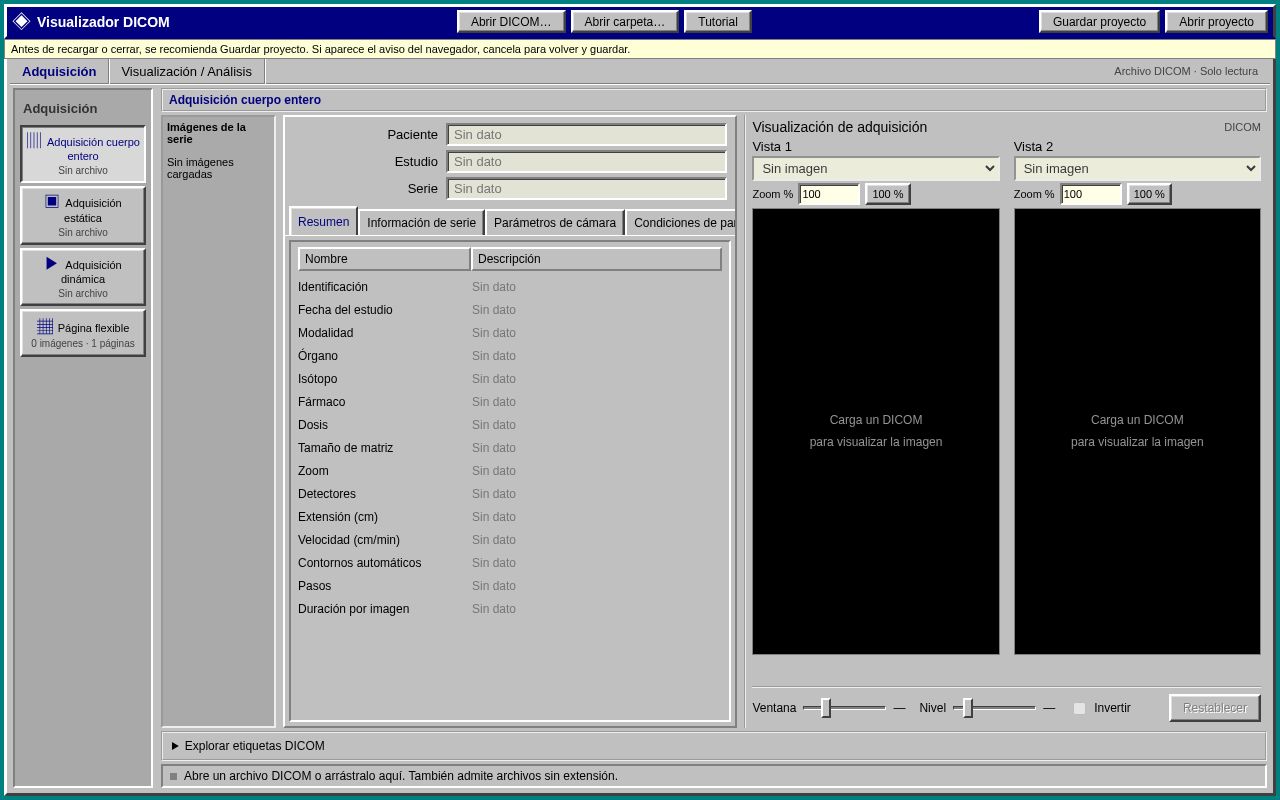Select the Adquisición dinámica play icon
The width and height of the screenshot is (1280, 800).
(x=52, y=263)
